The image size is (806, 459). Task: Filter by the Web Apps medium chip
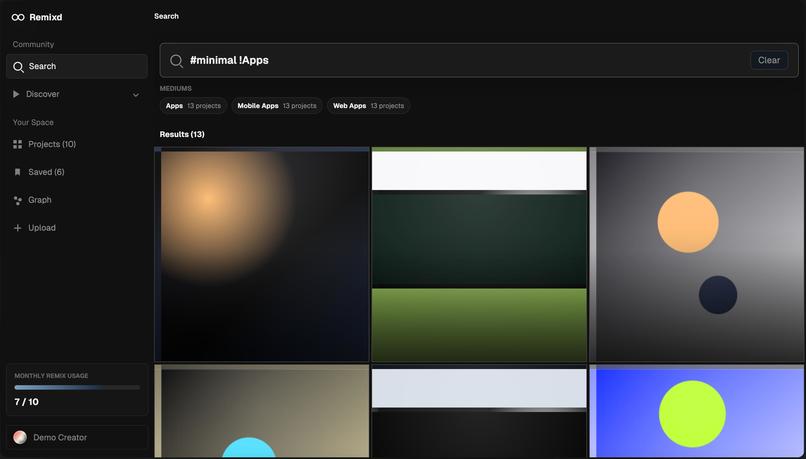coord(368,106)
